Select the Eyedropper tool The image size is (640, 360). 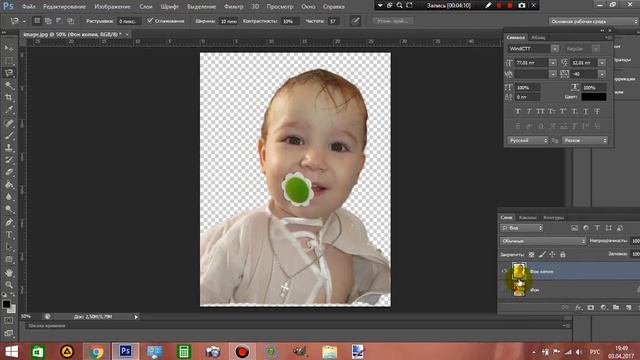[x=9, y=110]
